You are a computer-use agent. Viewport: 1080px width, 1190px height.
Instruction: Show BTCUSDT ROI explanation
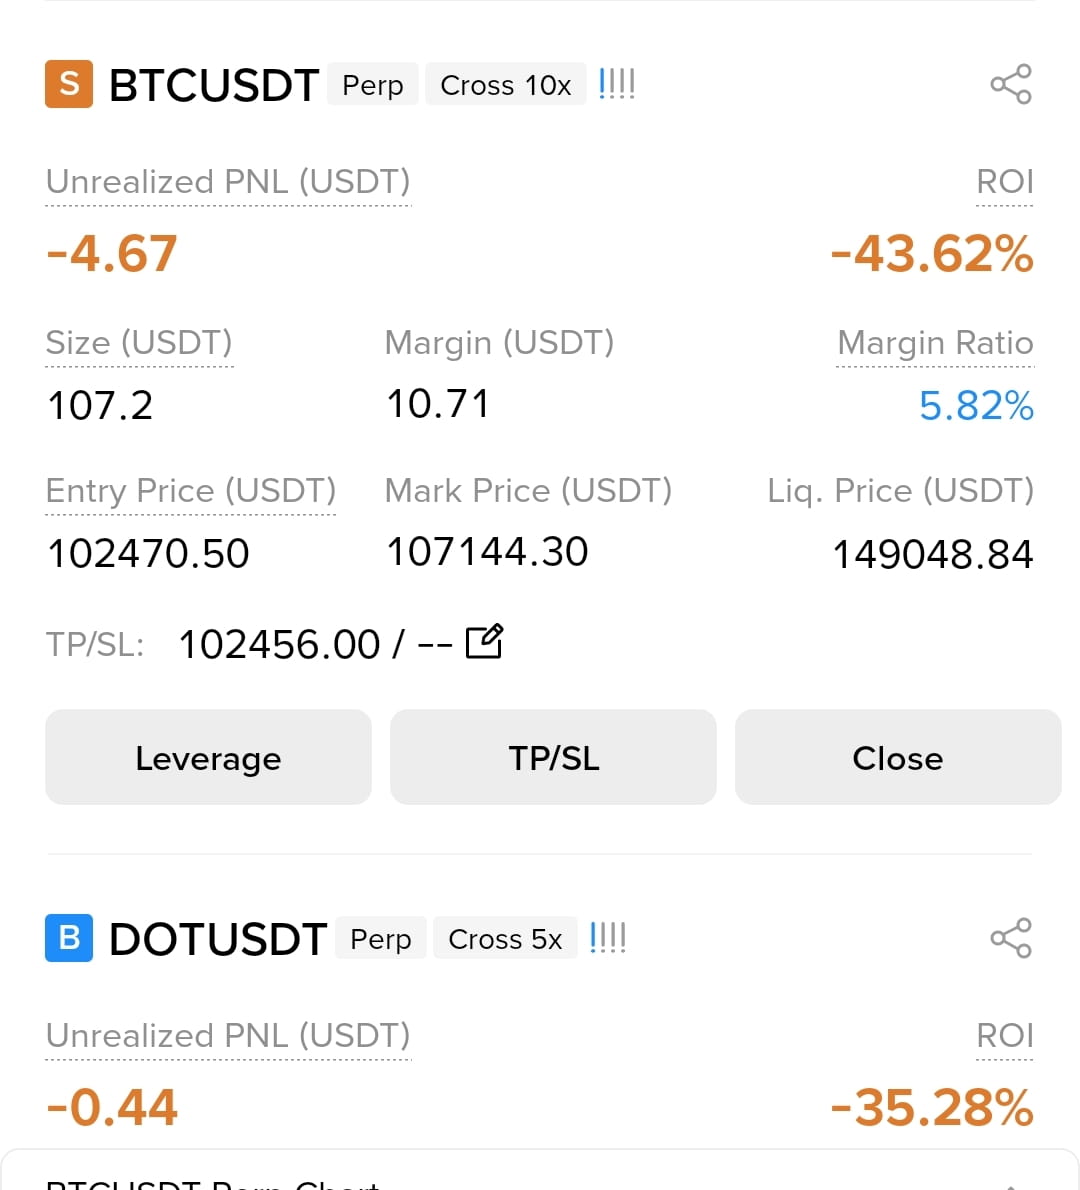pos(1005,182)
